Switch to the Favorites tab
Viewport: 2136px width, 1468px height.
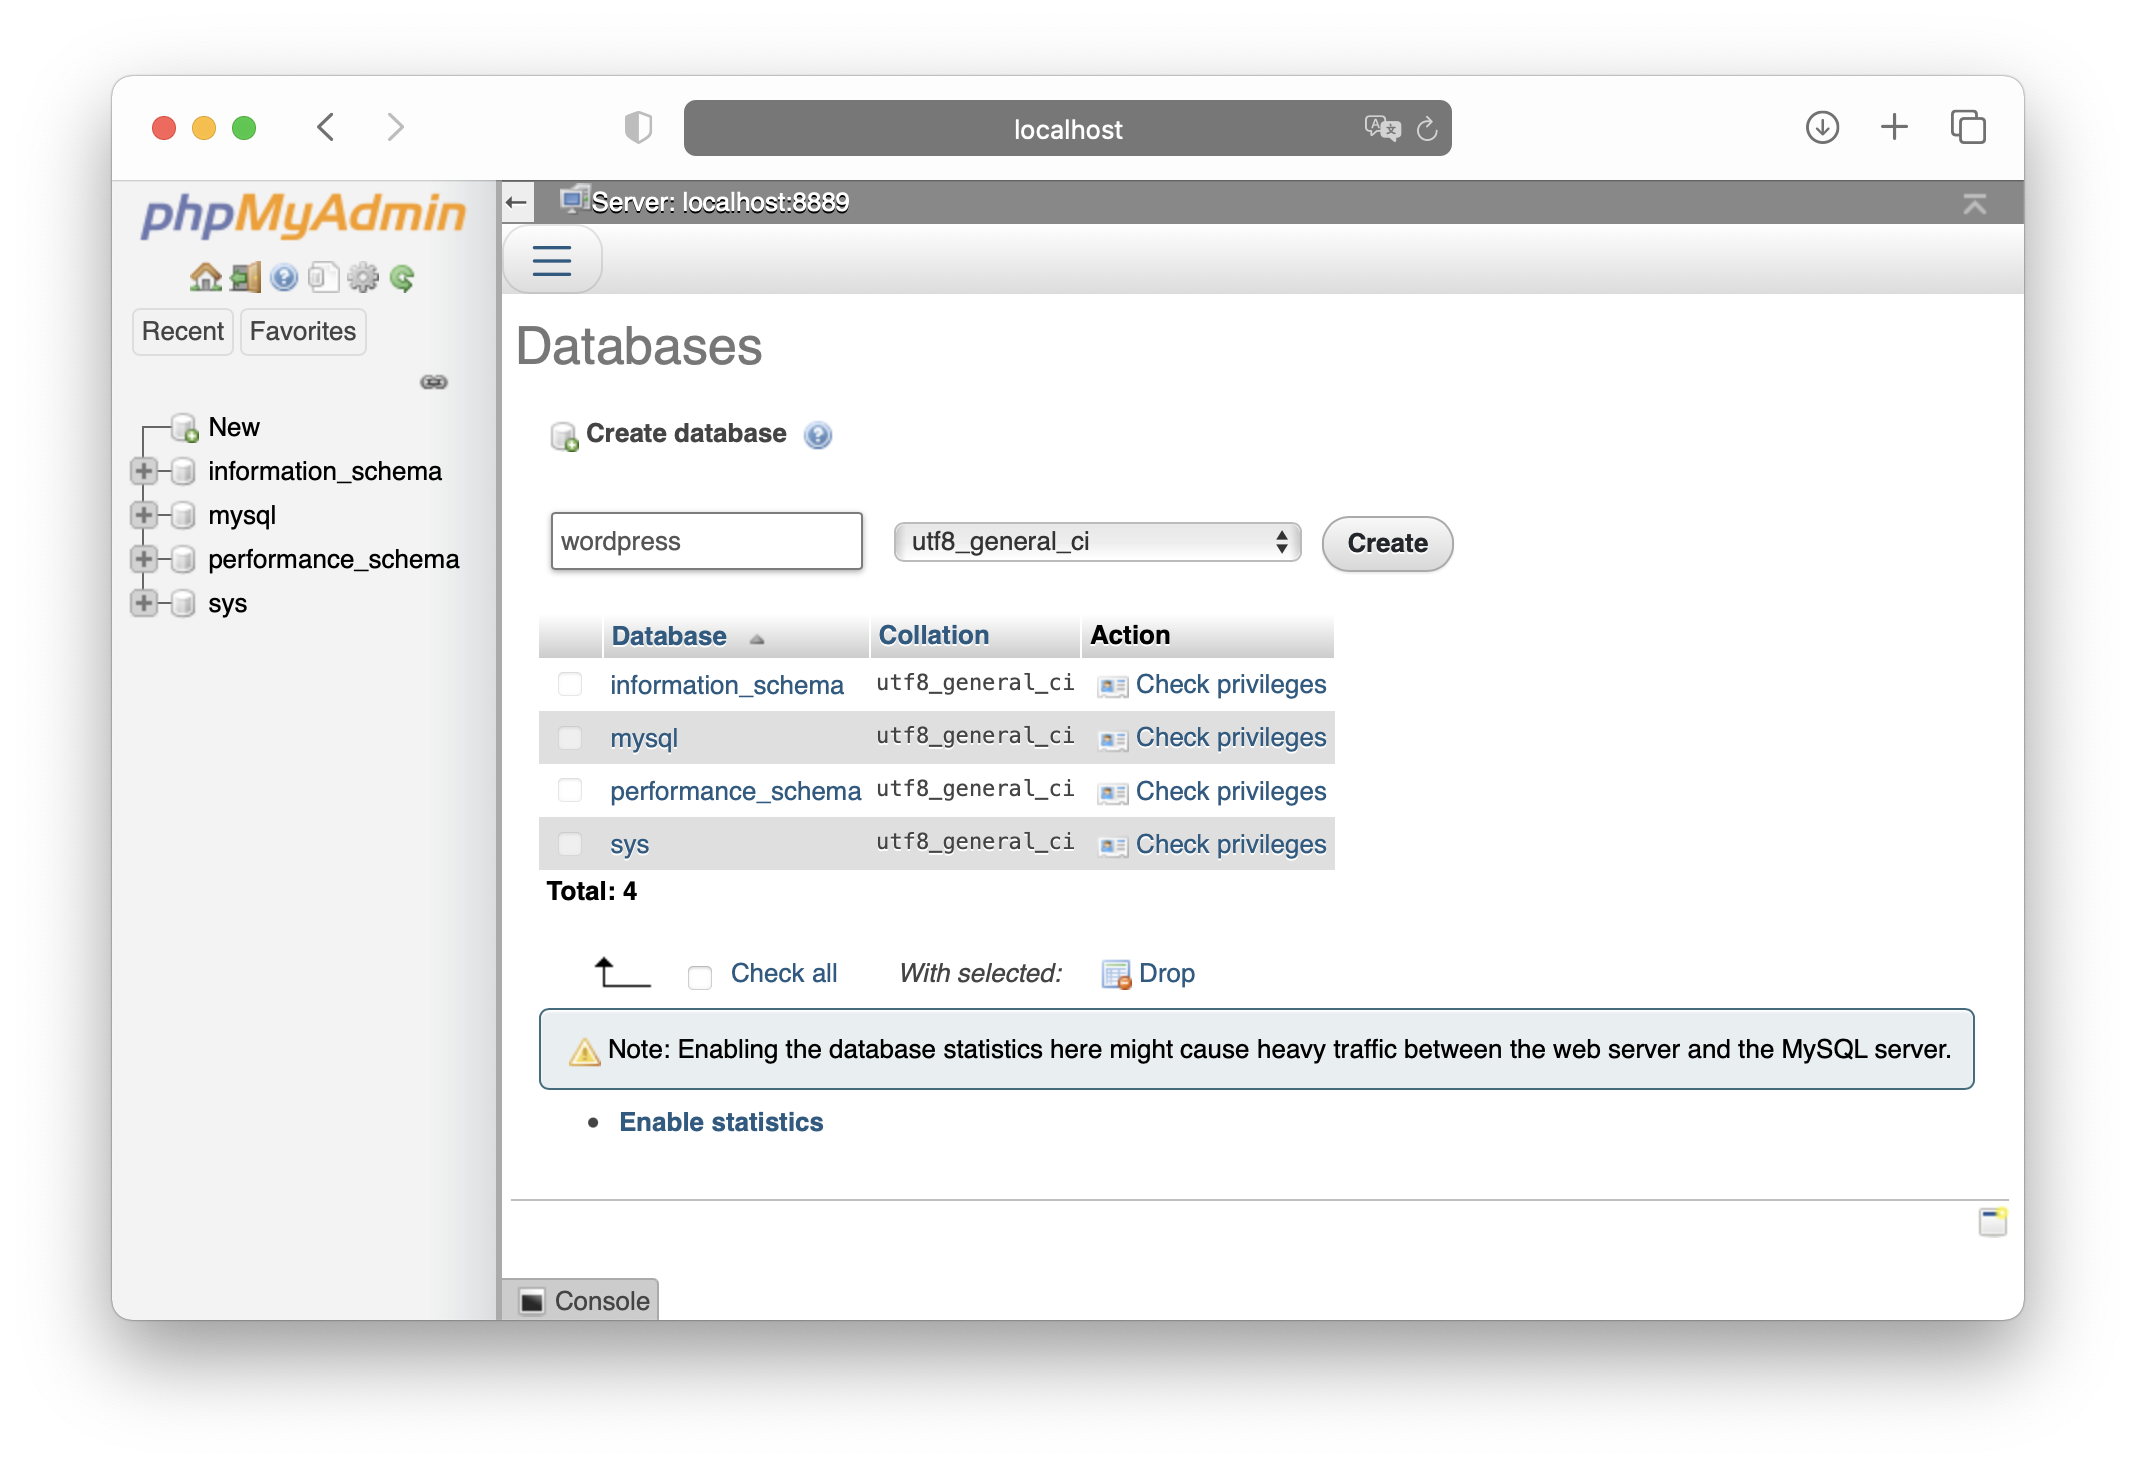pos(302,331)
